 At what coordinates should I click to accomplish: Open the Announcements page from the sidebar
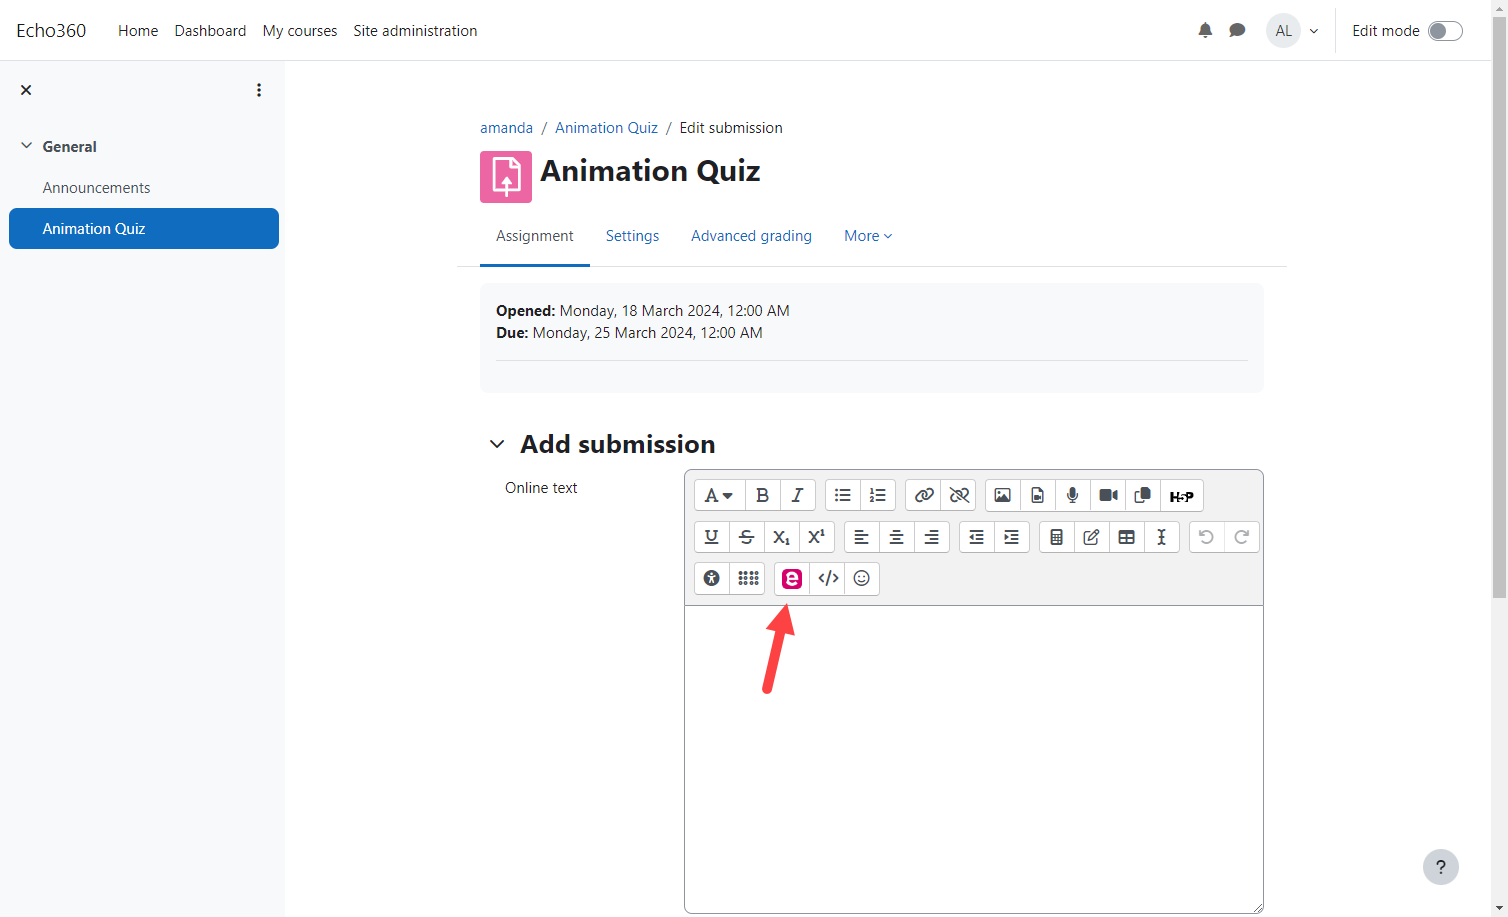[96, 187]
